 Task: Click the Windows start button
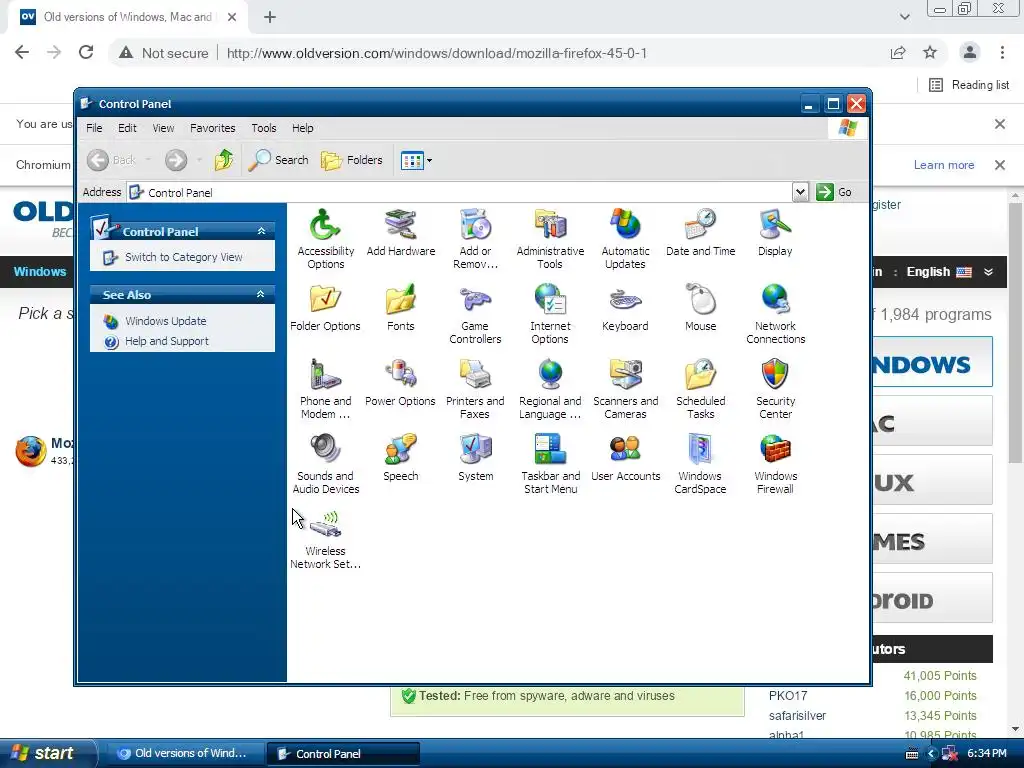coord(46,754)
